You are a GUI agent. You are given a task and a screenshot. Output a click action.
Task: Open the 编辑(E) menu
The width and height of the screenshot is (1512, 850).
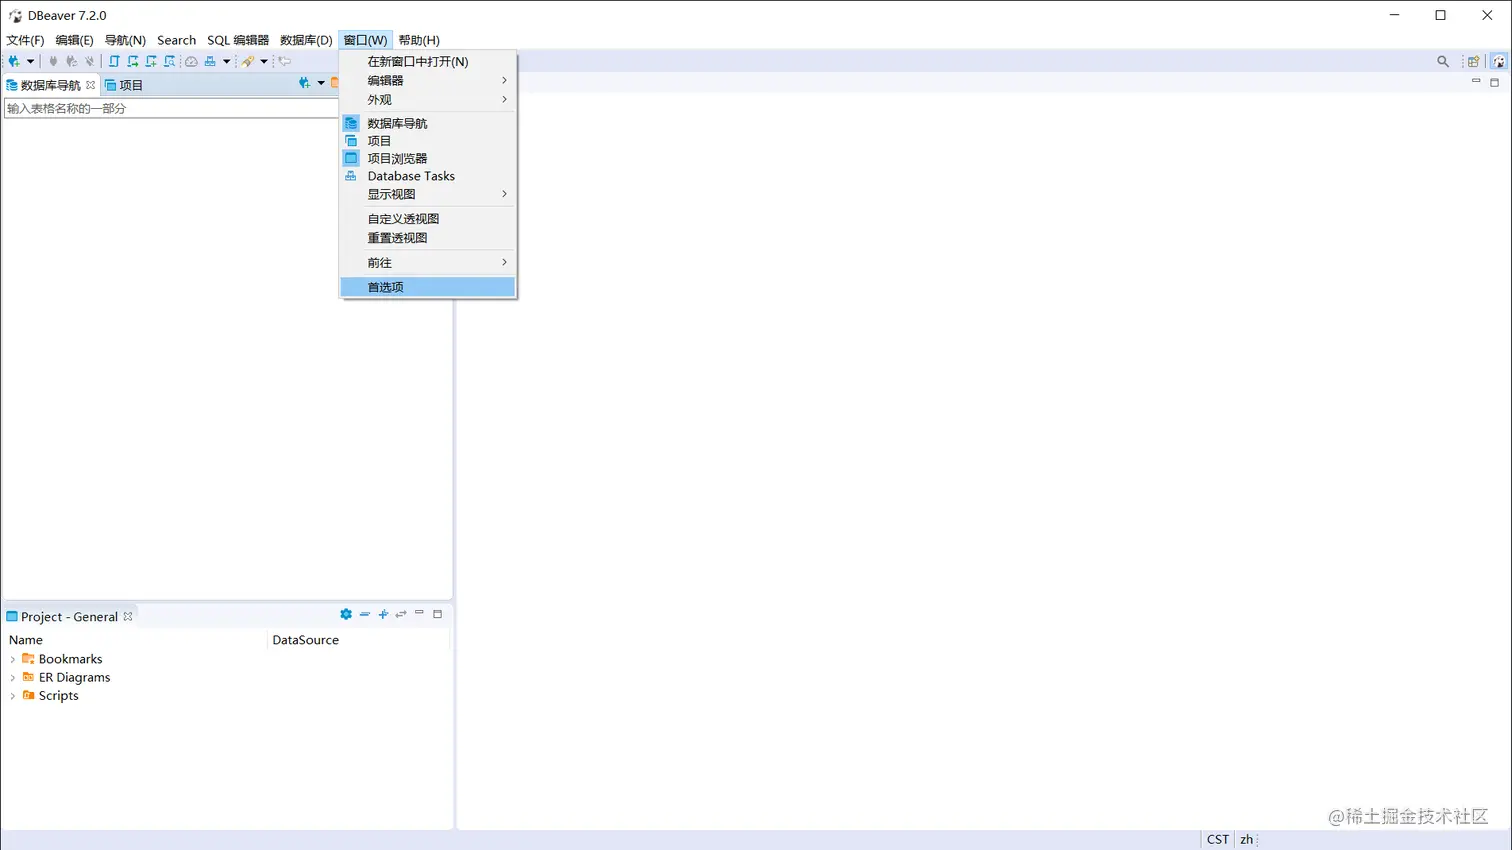[x=74, y=40]
